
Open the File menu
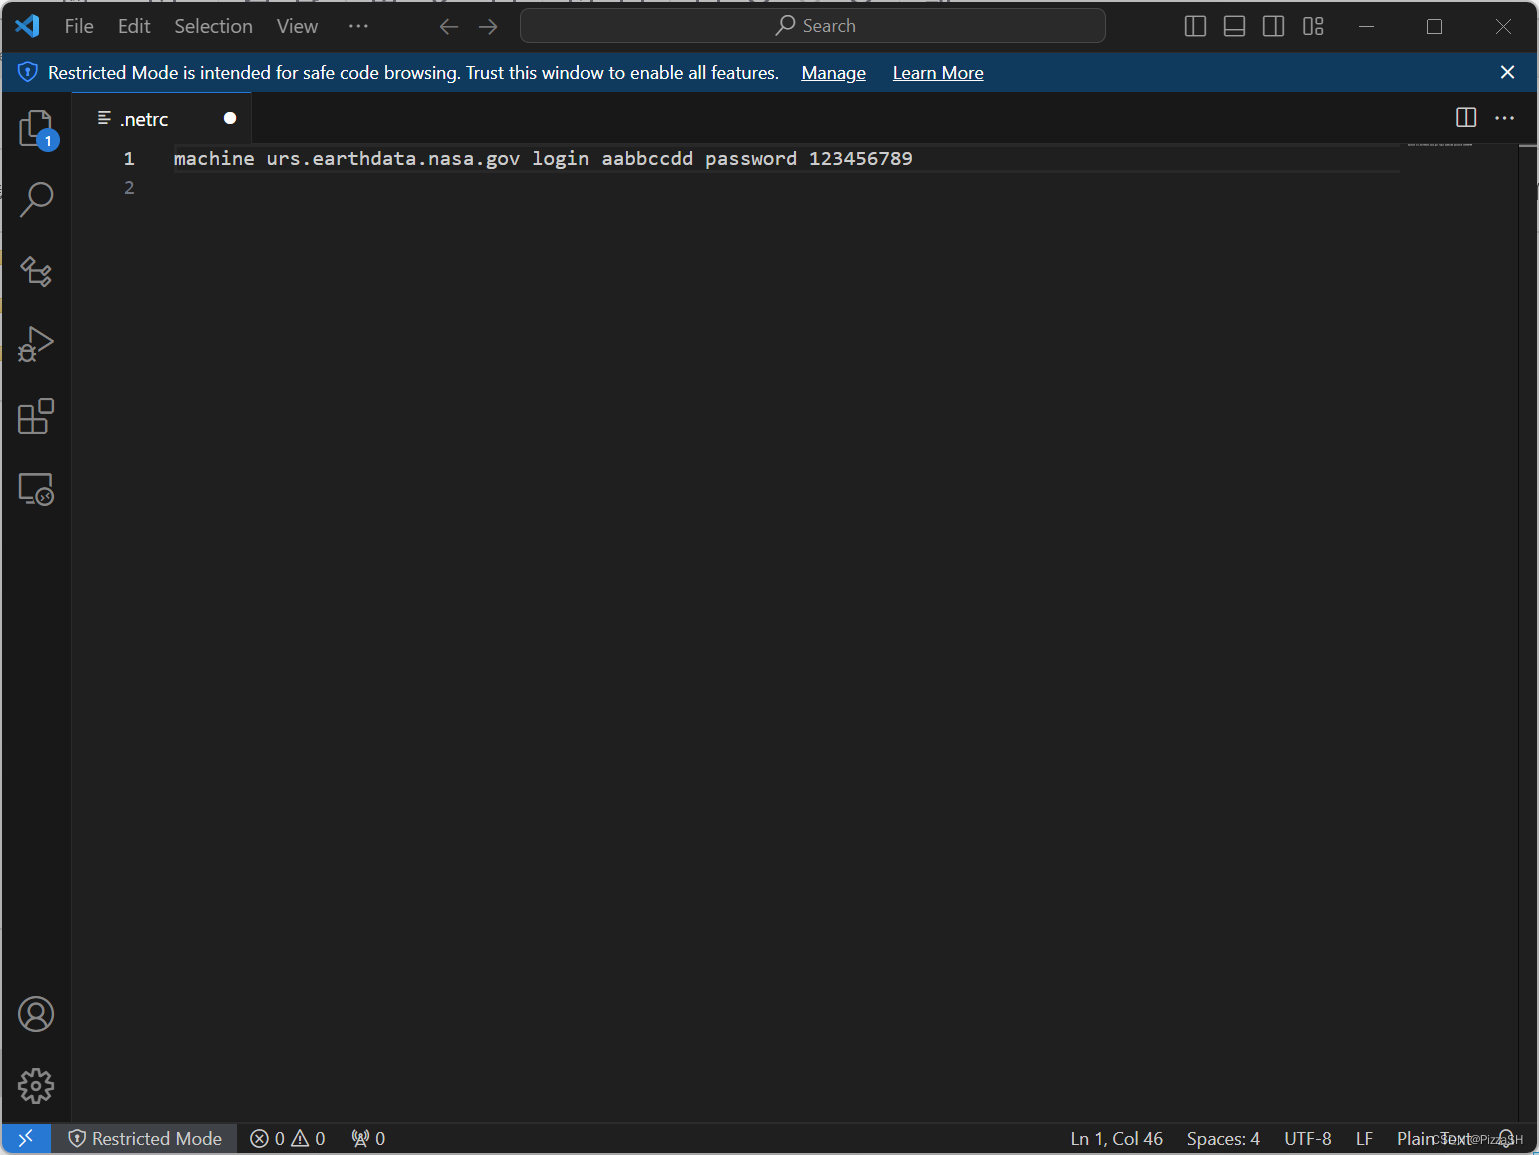[x=79, y=26]
